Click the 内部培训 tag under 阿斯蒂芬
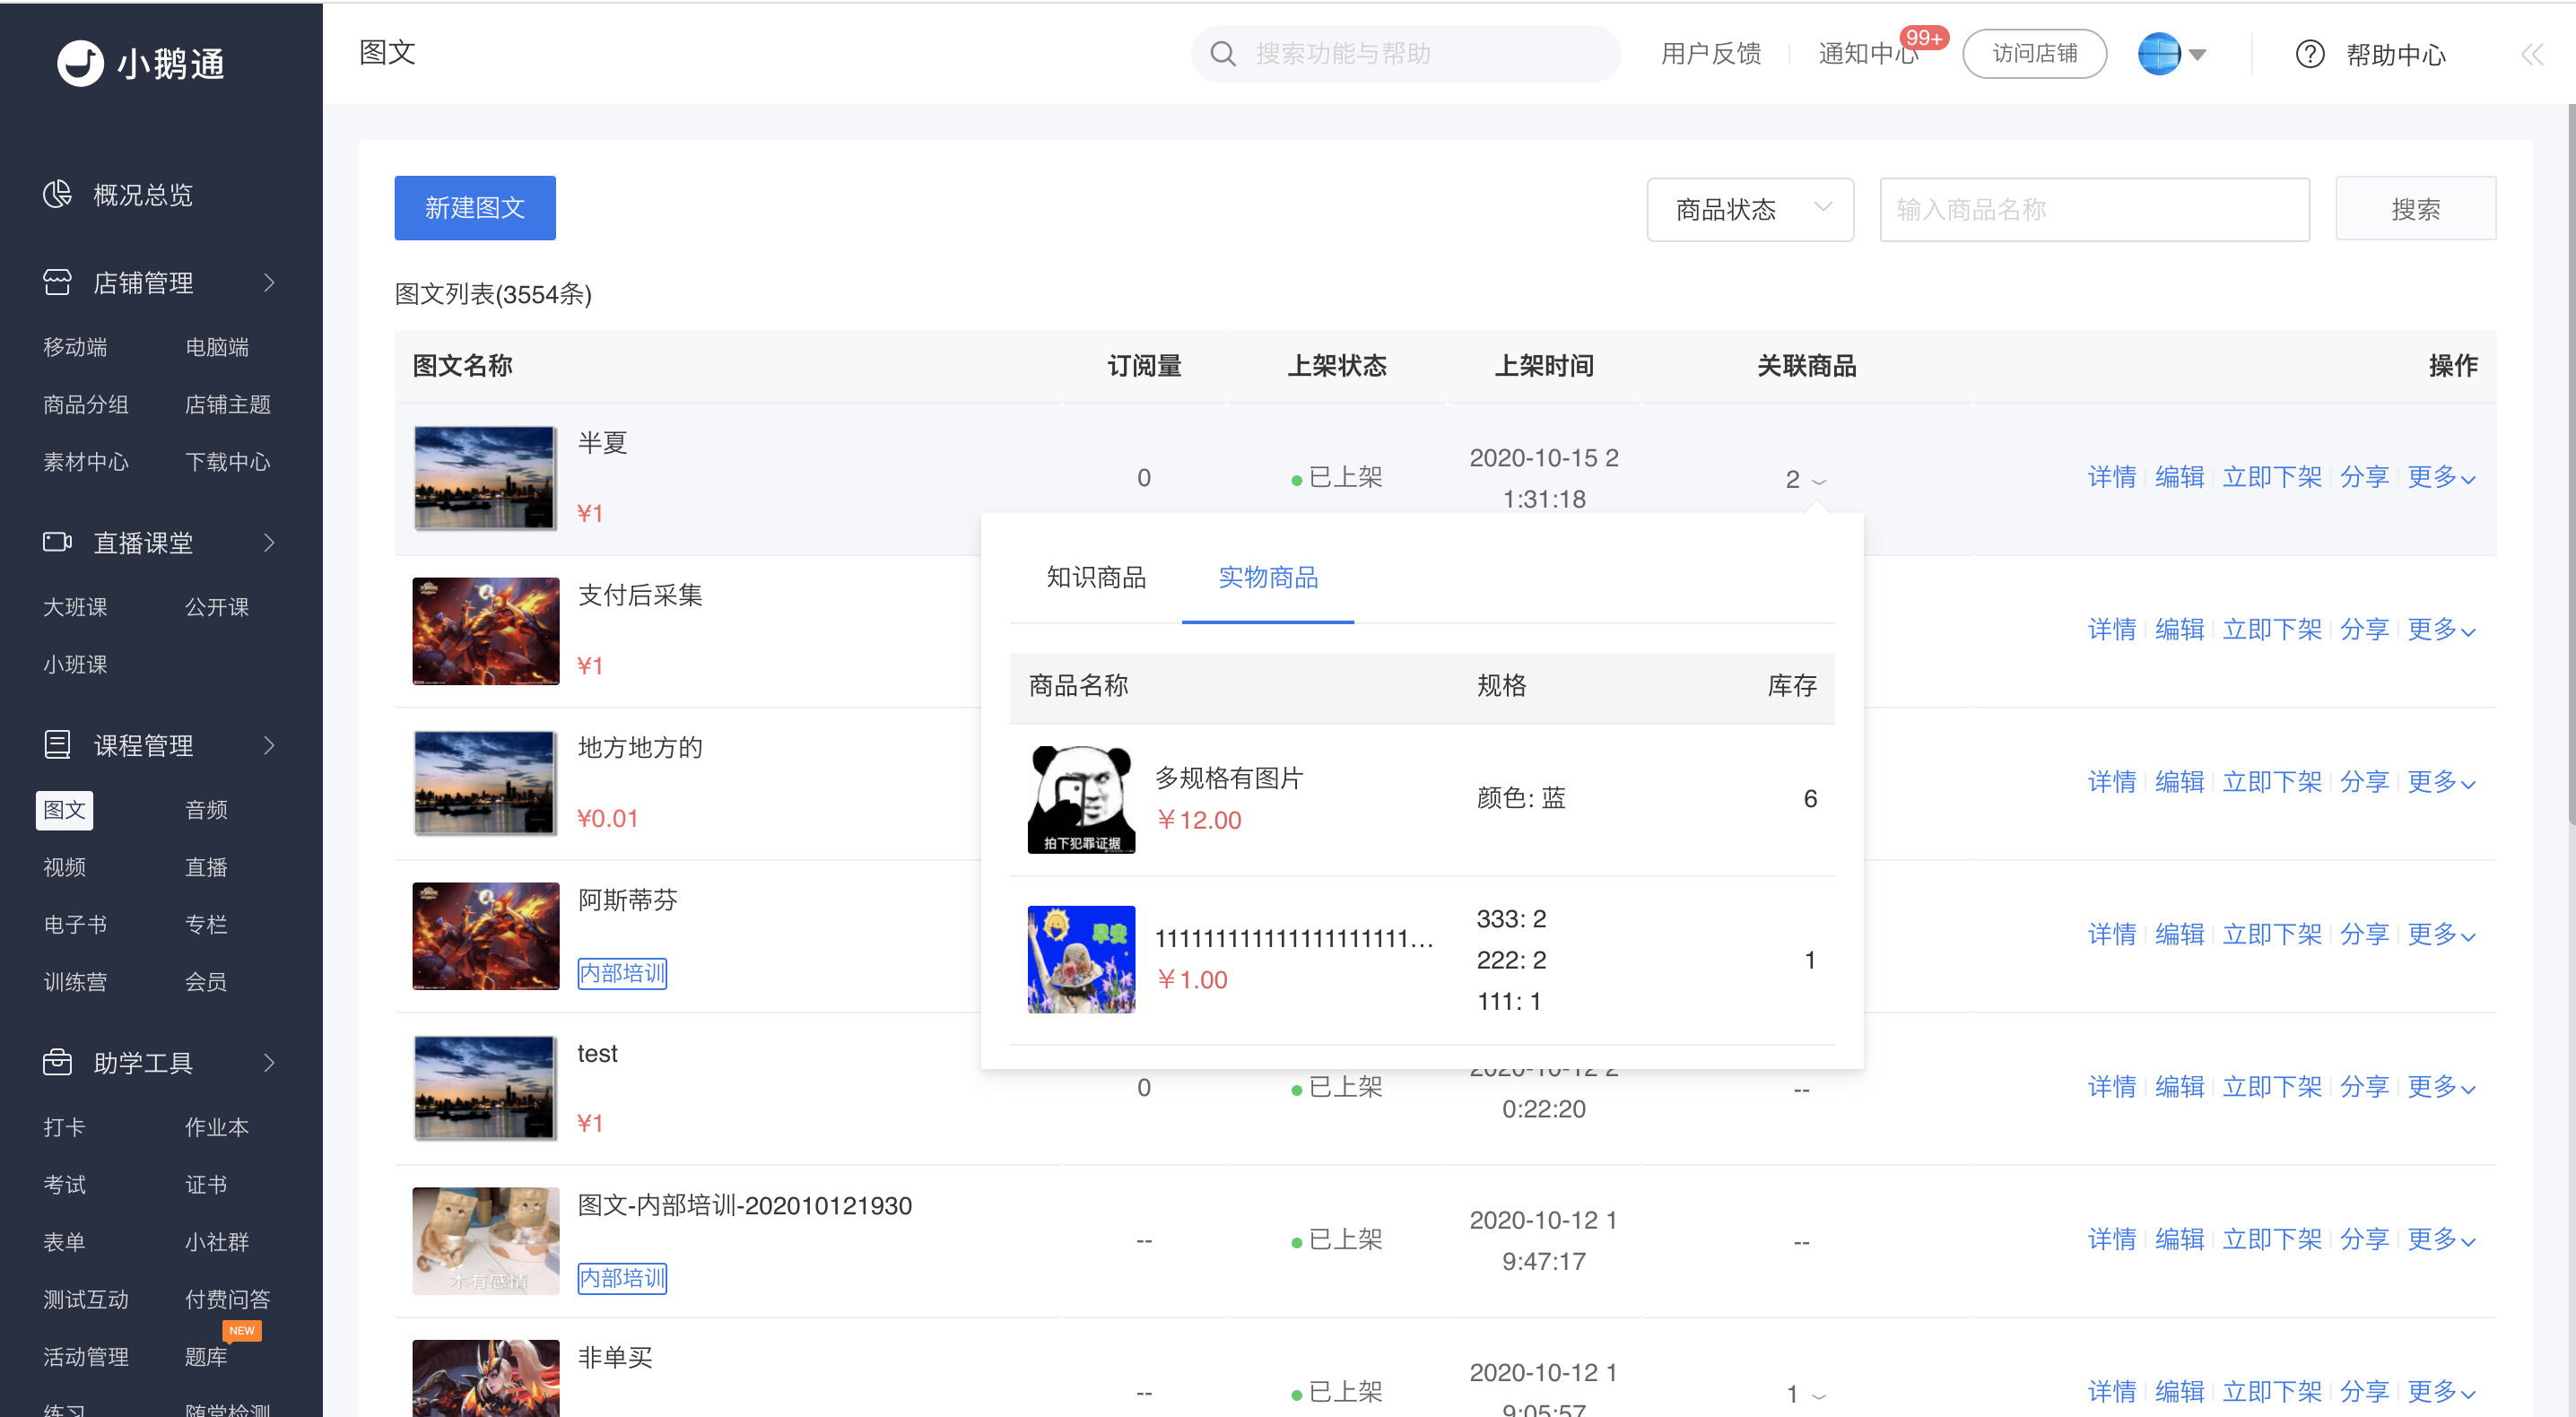2576x1417 pixels. coord(622,973)
